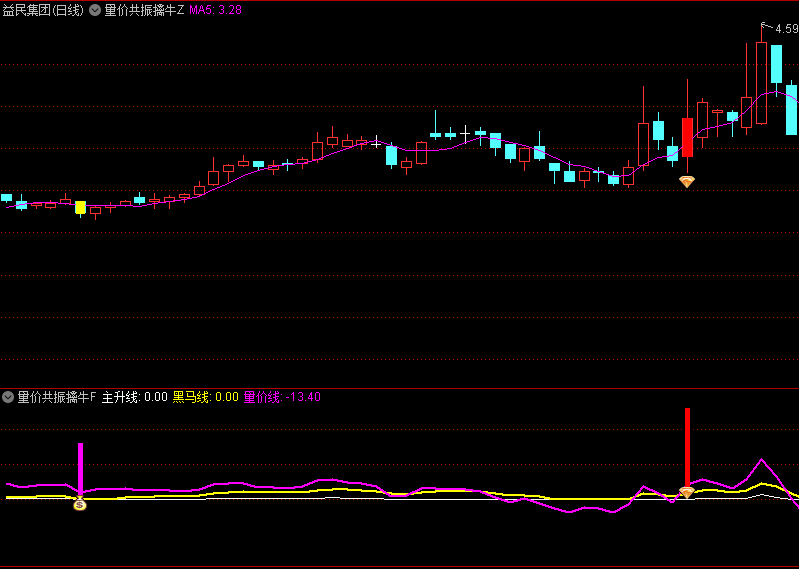The height and width of the screenshot is (569, 799).
Task: Click the 4.59 high price marker
Action: (785, 29)
